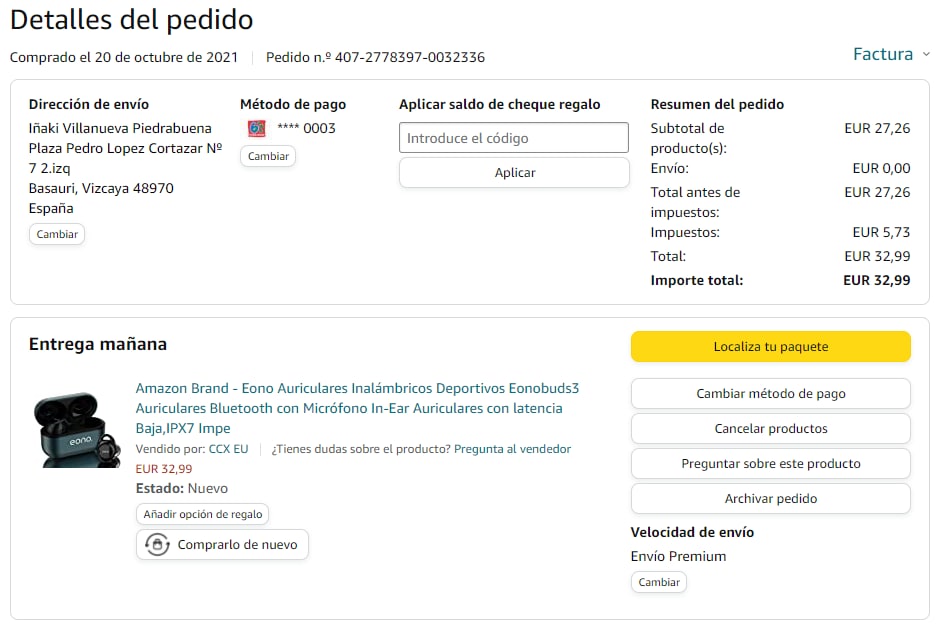Click Localiza tu paquete button

click(770, 347)
